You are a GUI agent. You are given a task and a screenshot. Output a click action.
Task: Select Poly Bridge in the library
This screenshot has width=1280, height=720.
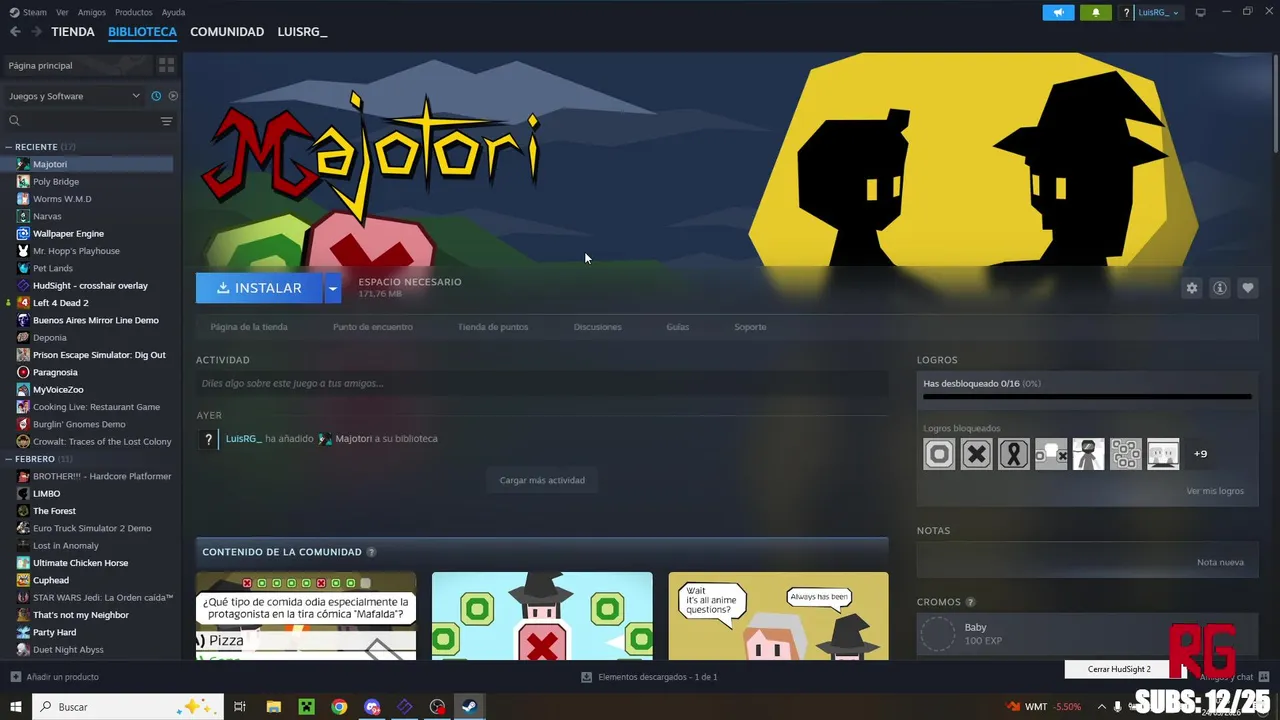point(56,181)
